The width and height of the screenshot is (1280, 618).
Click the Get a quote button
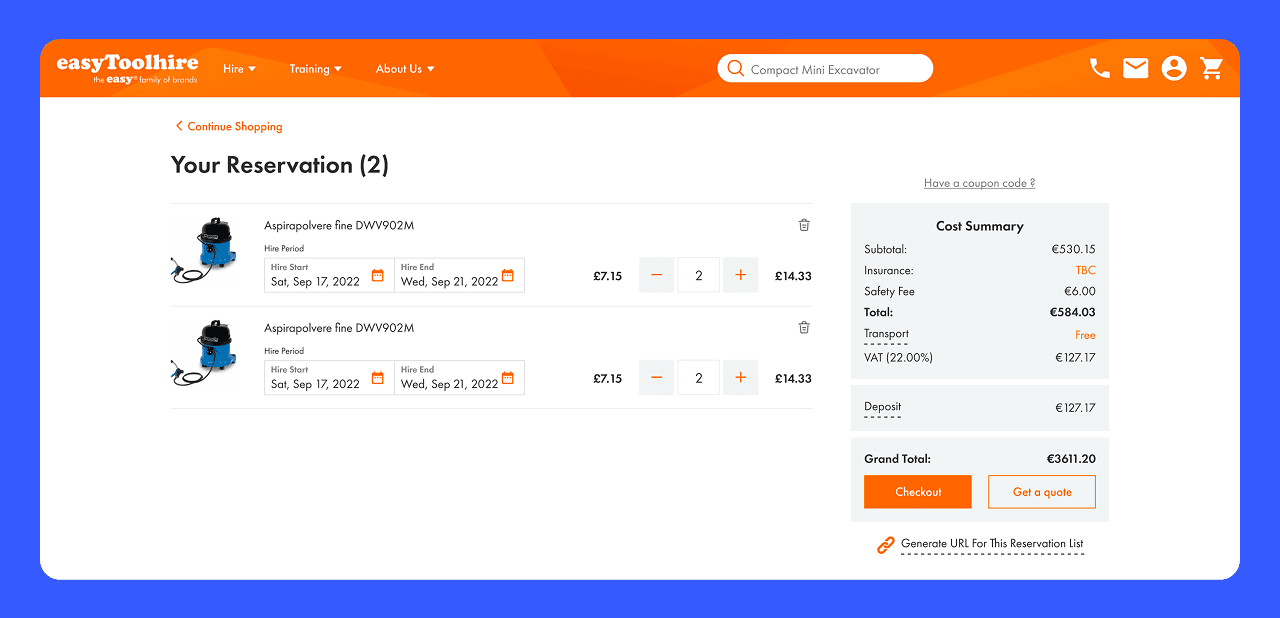point(1041,492)
